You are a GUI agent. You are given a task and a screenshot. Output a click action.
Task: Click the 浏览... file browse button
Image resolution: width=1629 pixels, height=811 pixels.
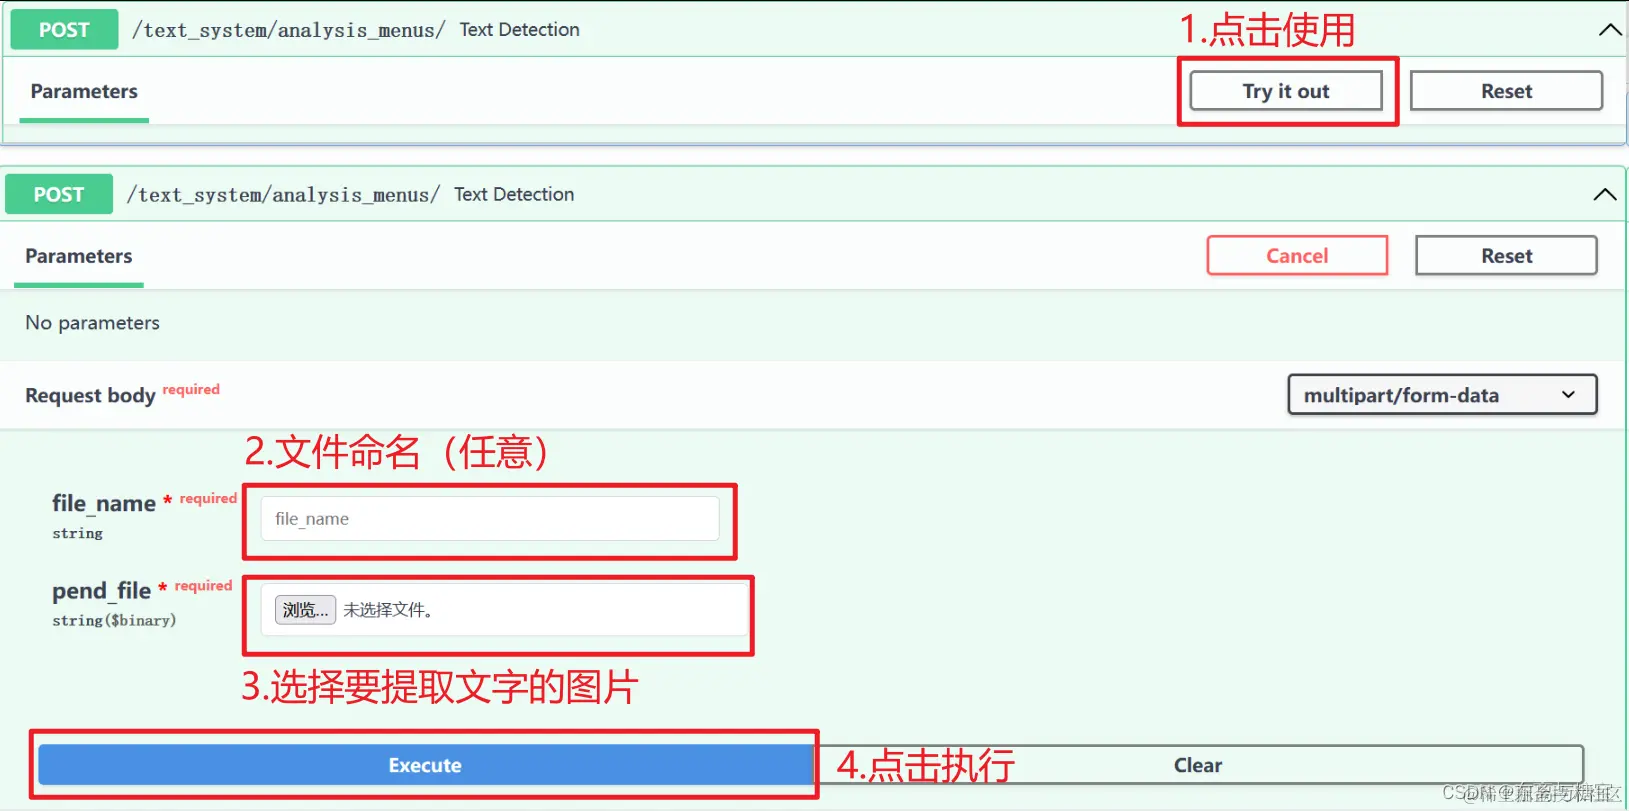pos(305,610)
